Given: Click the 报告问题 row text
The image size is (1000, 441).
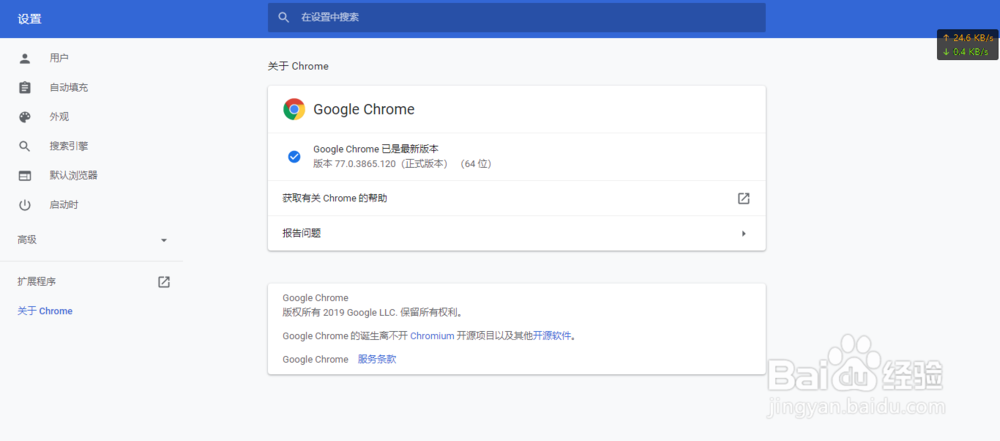Looking at the screenshot, I should (302, 234).
